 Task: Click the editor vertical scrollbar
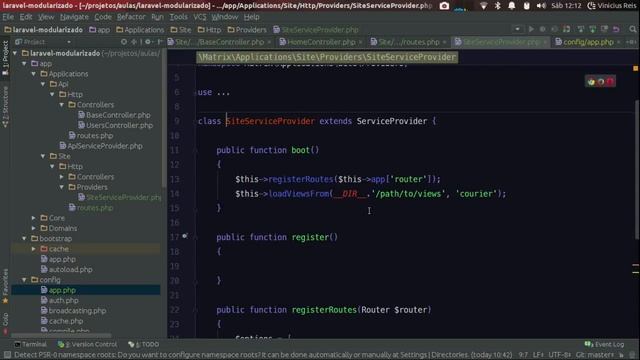[637, 169]
